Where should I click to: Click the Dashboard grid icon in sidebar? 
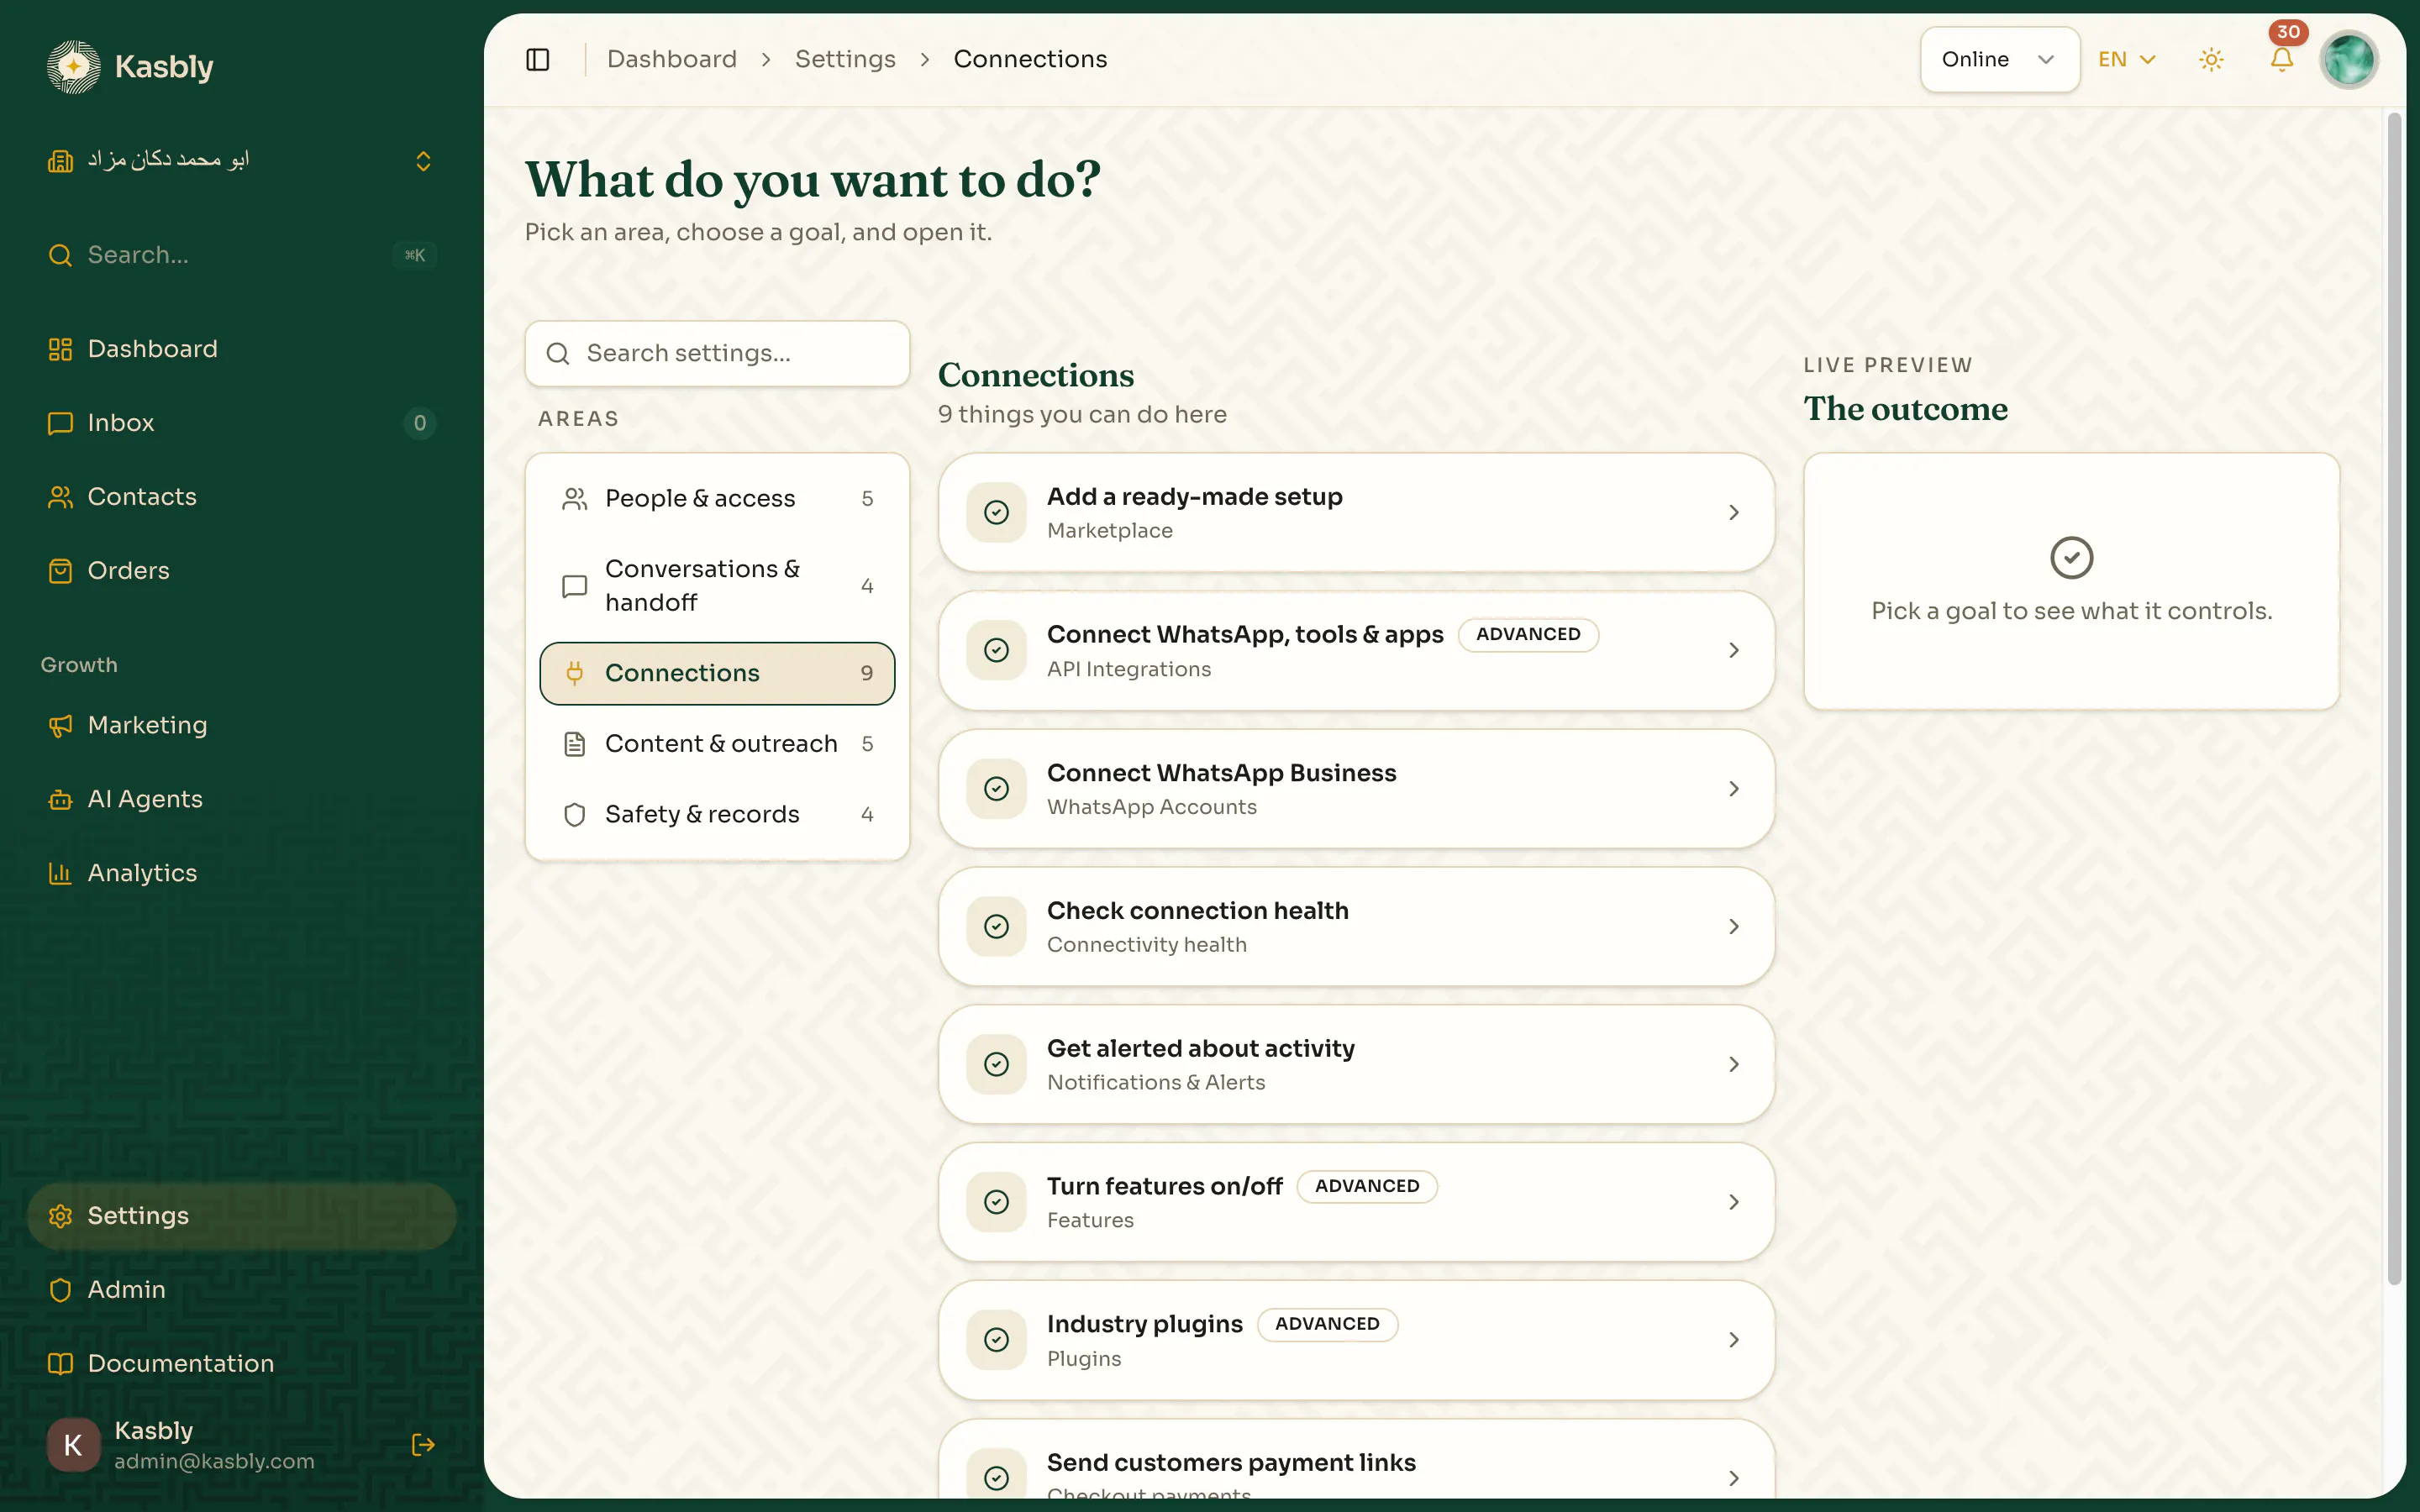60,349
